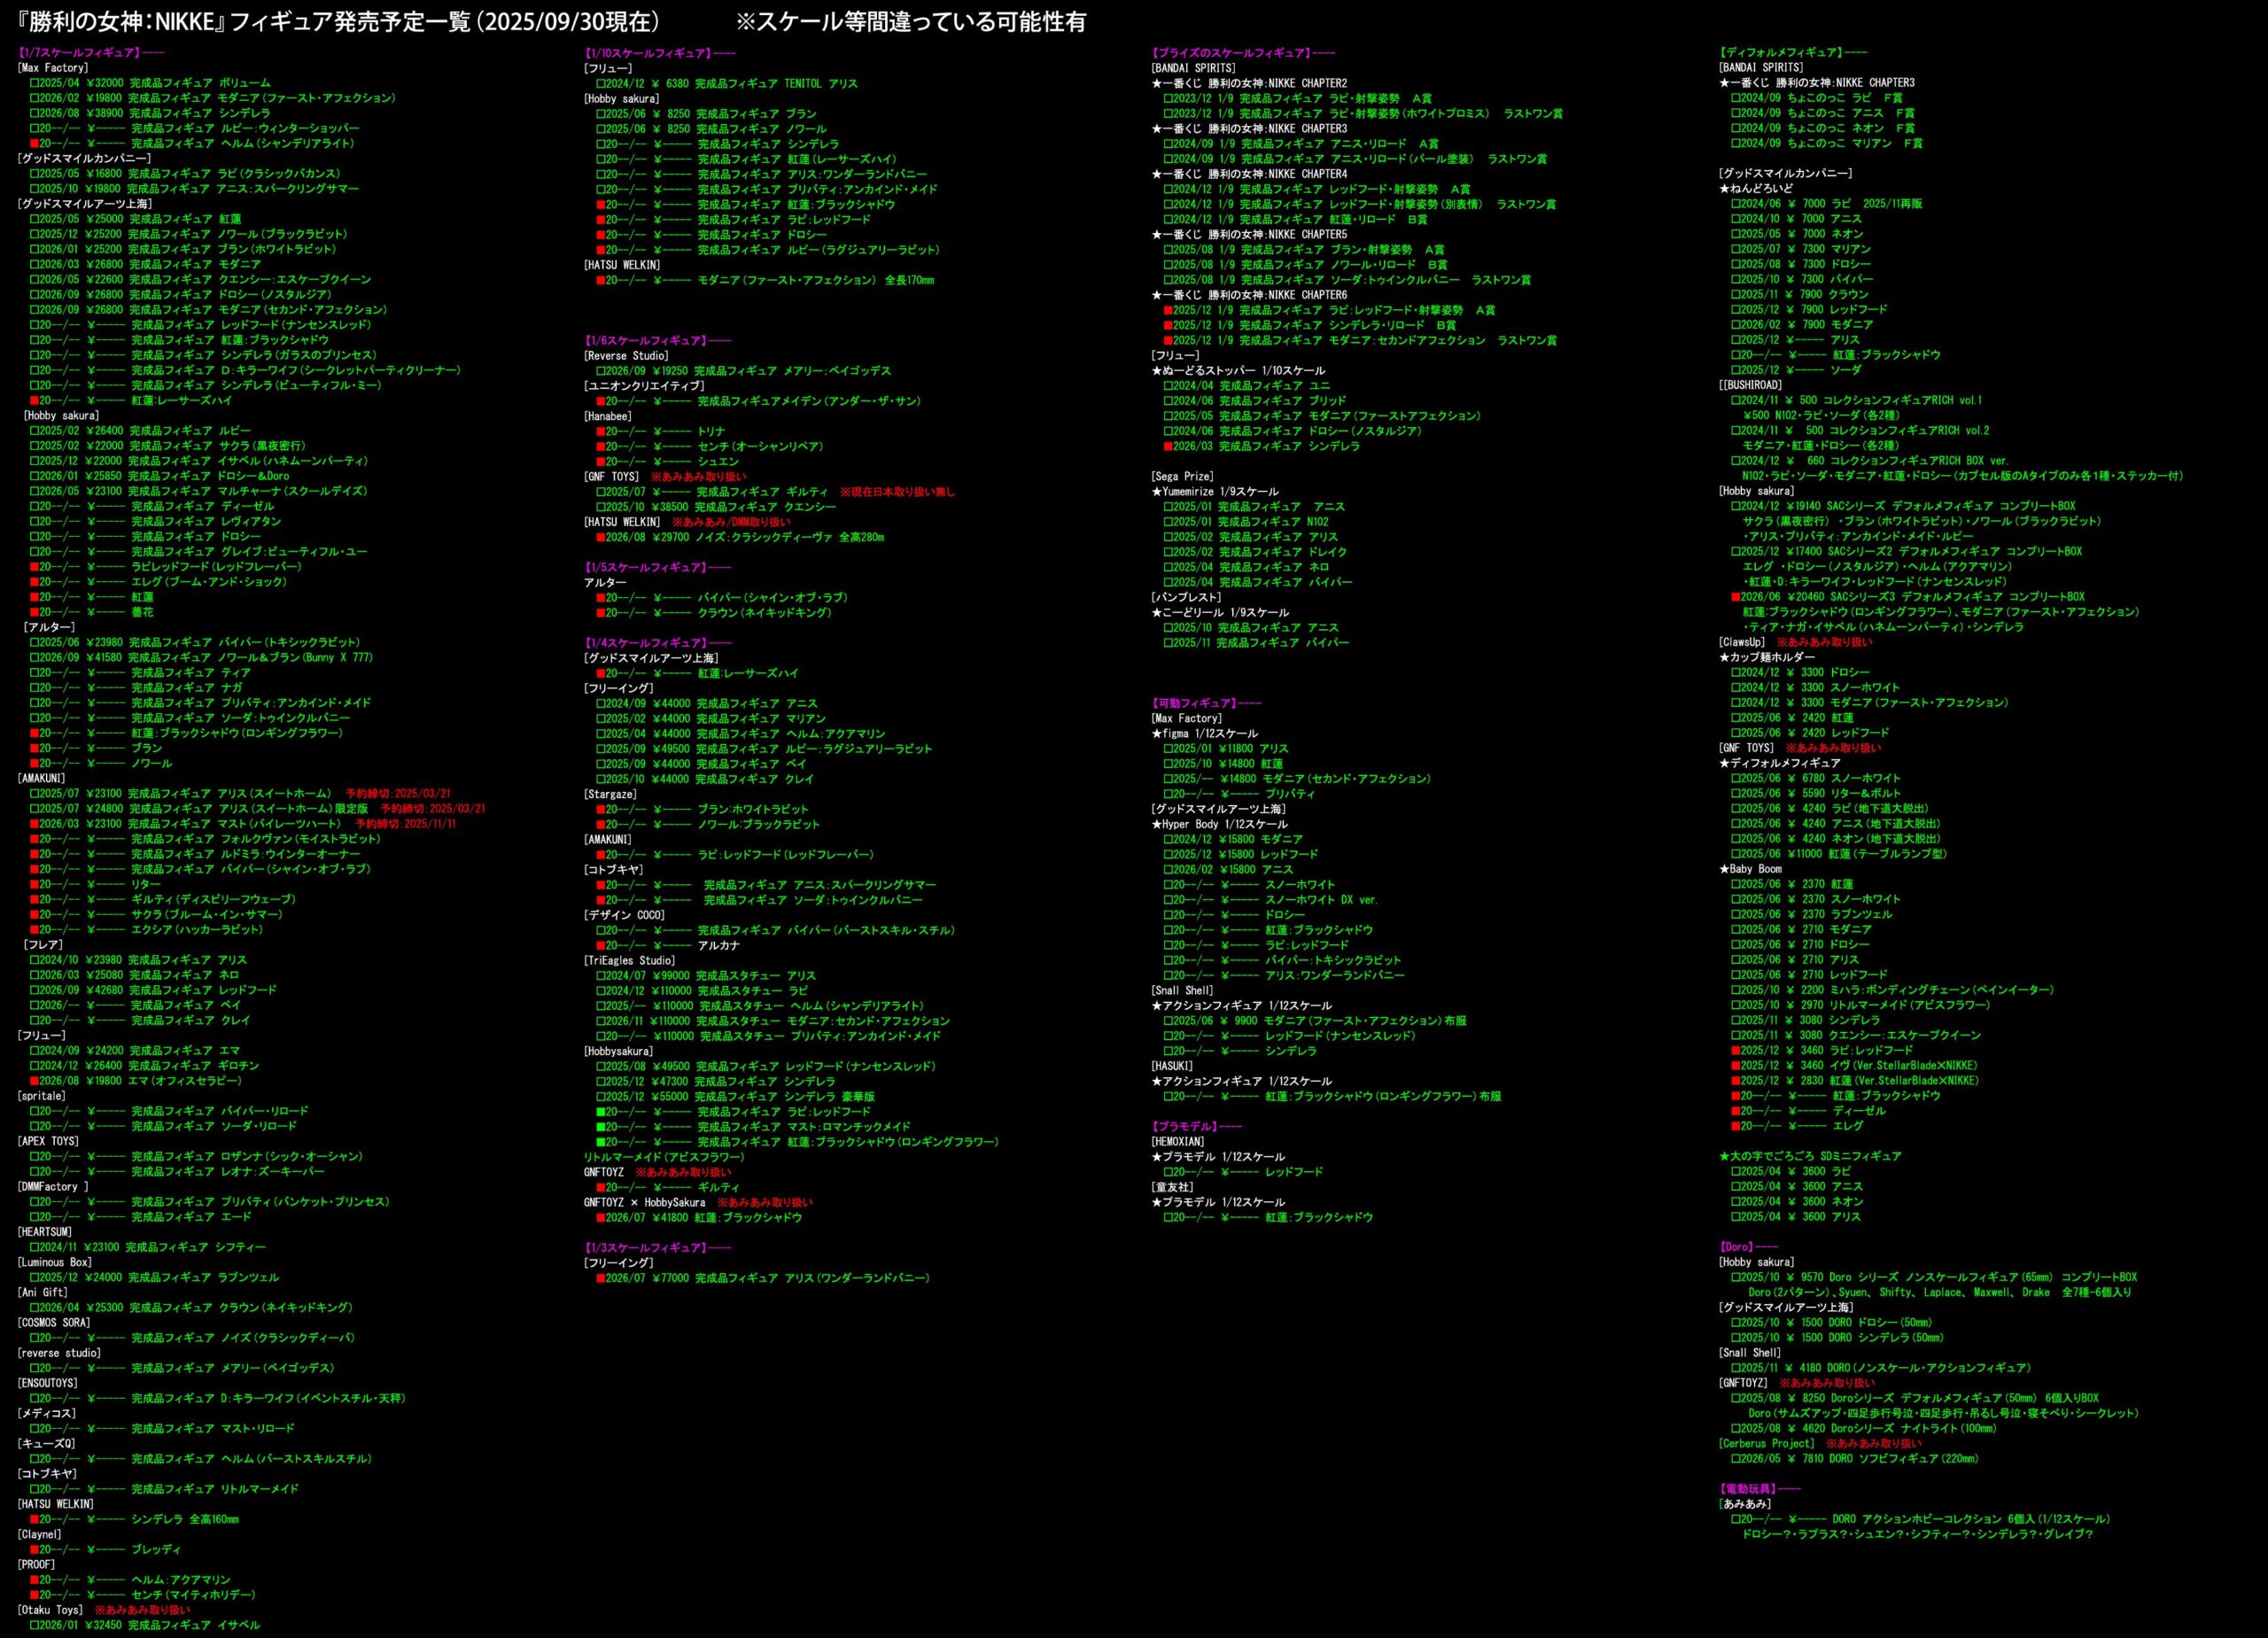Select the [TriEagles Studio] maker label

click(630, 960)
